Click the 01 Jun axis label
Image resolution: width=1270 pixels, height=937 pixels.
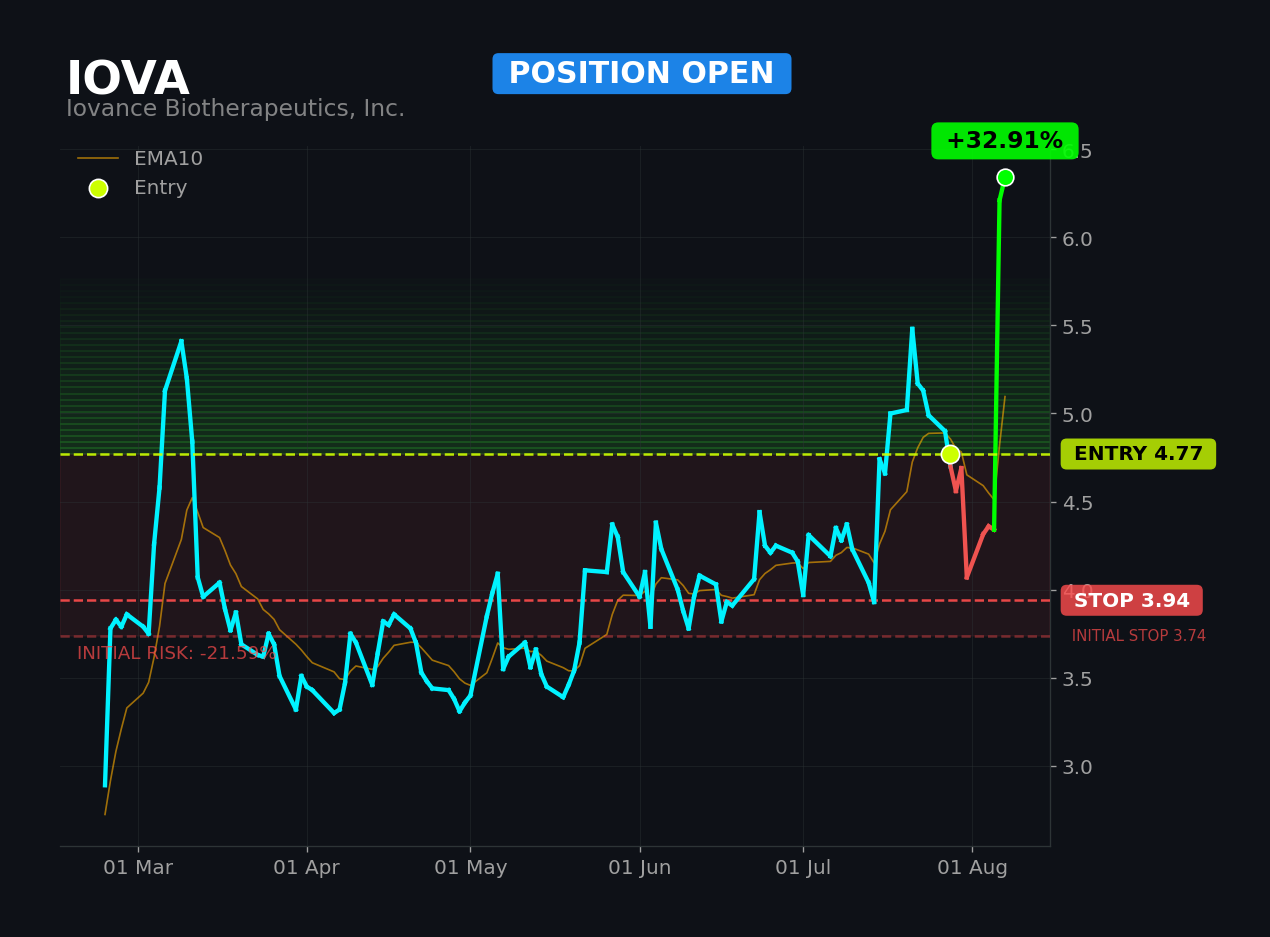(640, 868)
